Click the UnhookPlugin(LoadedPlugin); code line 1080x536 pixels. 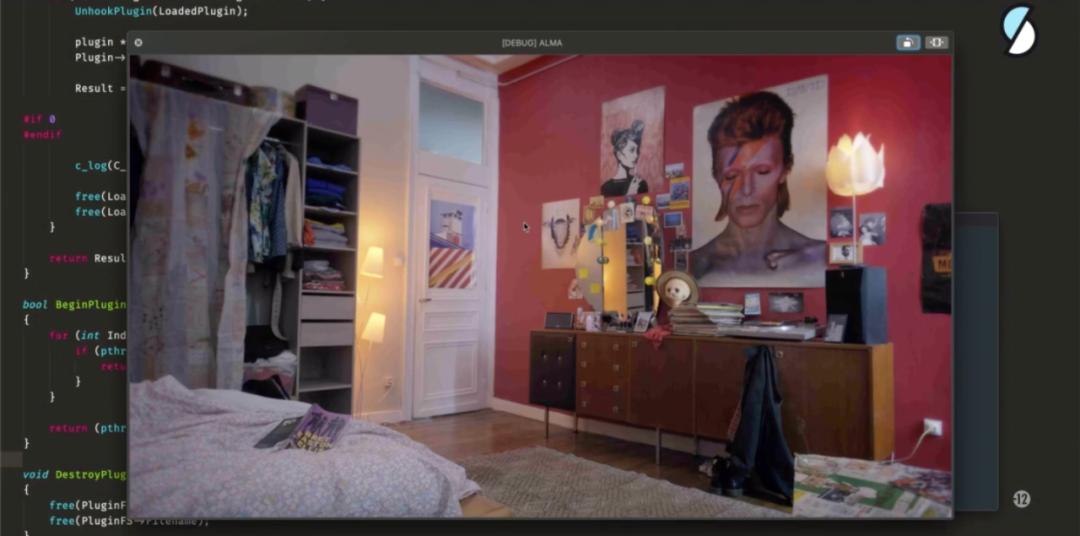pos(161,12)
